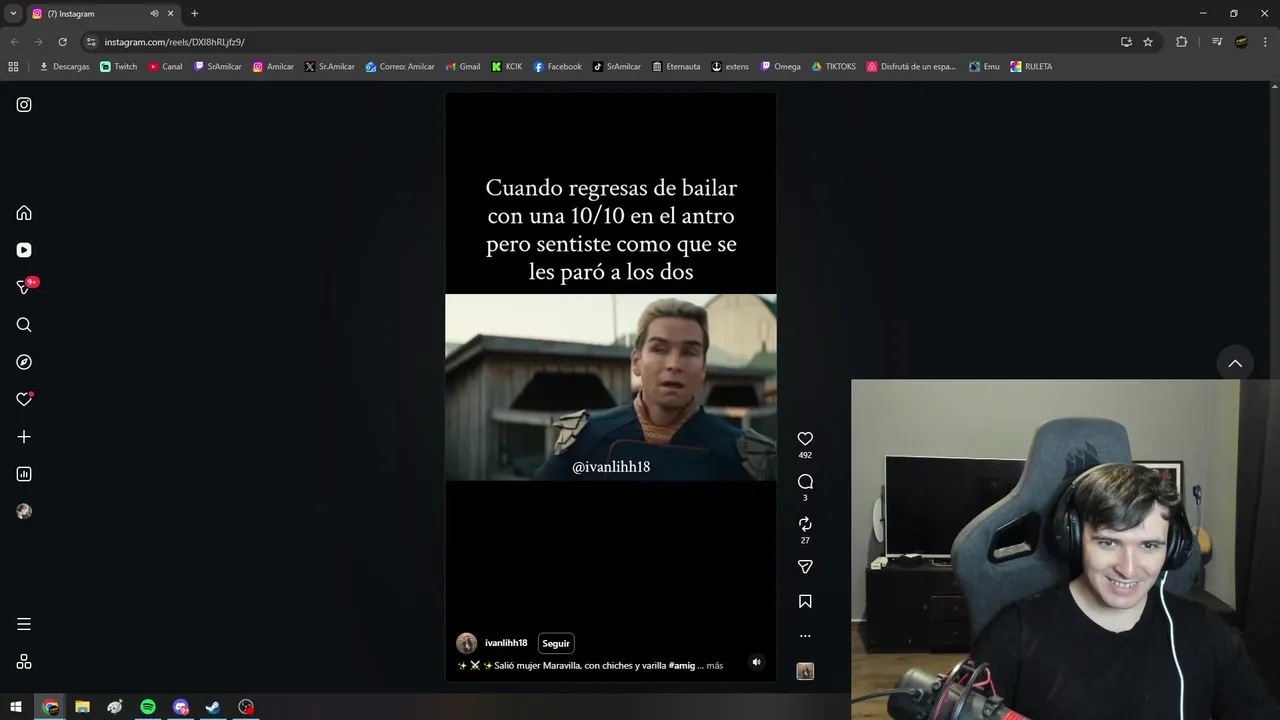The image size is (1280, 720).
Task: Like the reel with heart icon
Action: [805, 439]
